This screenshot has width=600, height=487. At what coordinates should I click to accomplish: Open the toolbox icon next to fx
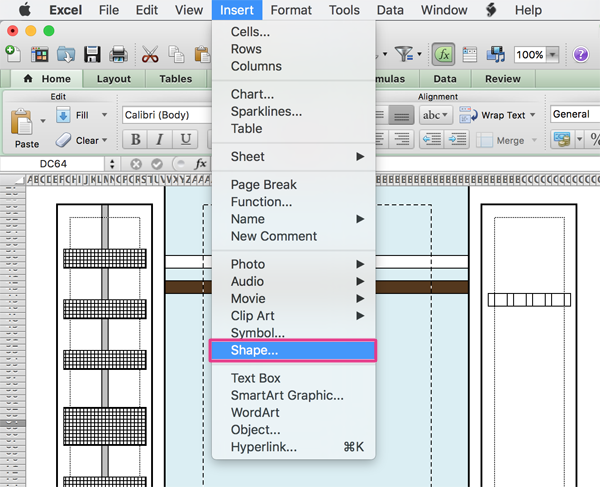(470, 54)
